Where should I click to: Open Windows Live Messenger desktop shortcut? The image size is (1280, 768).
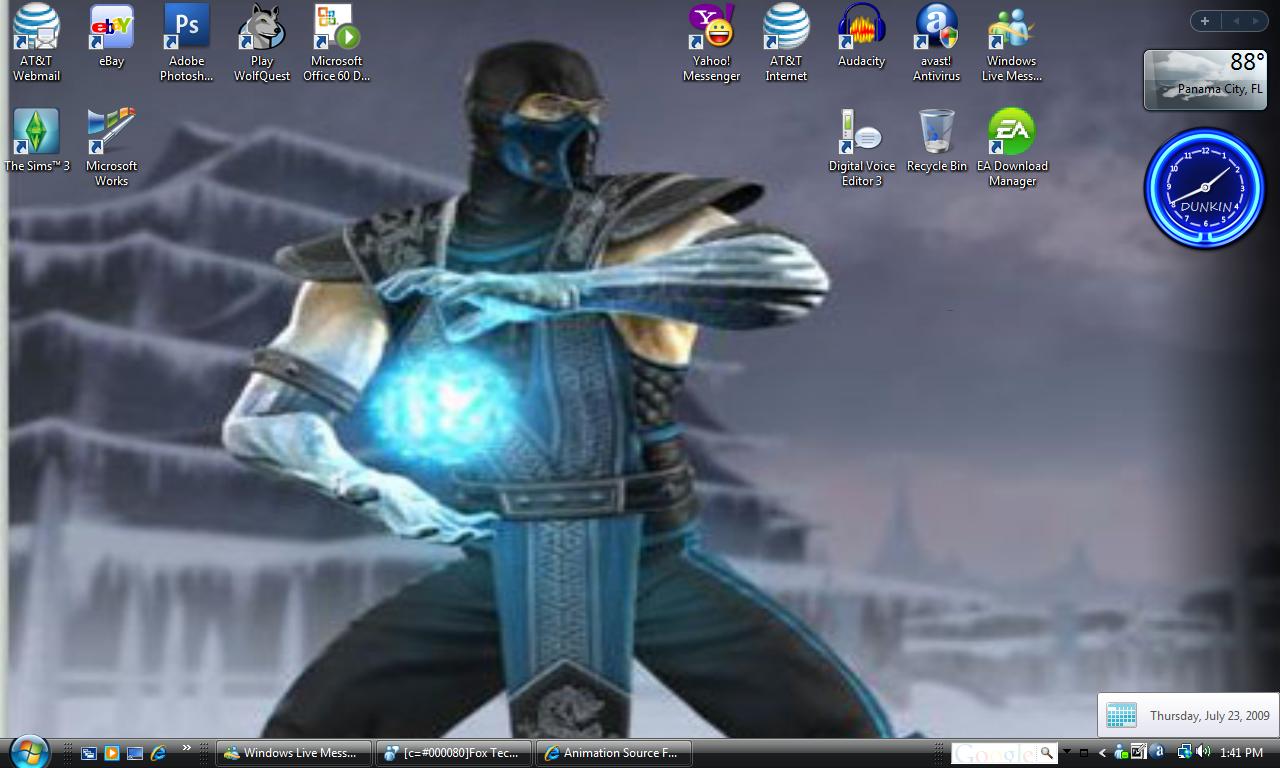coord(1011,42)
